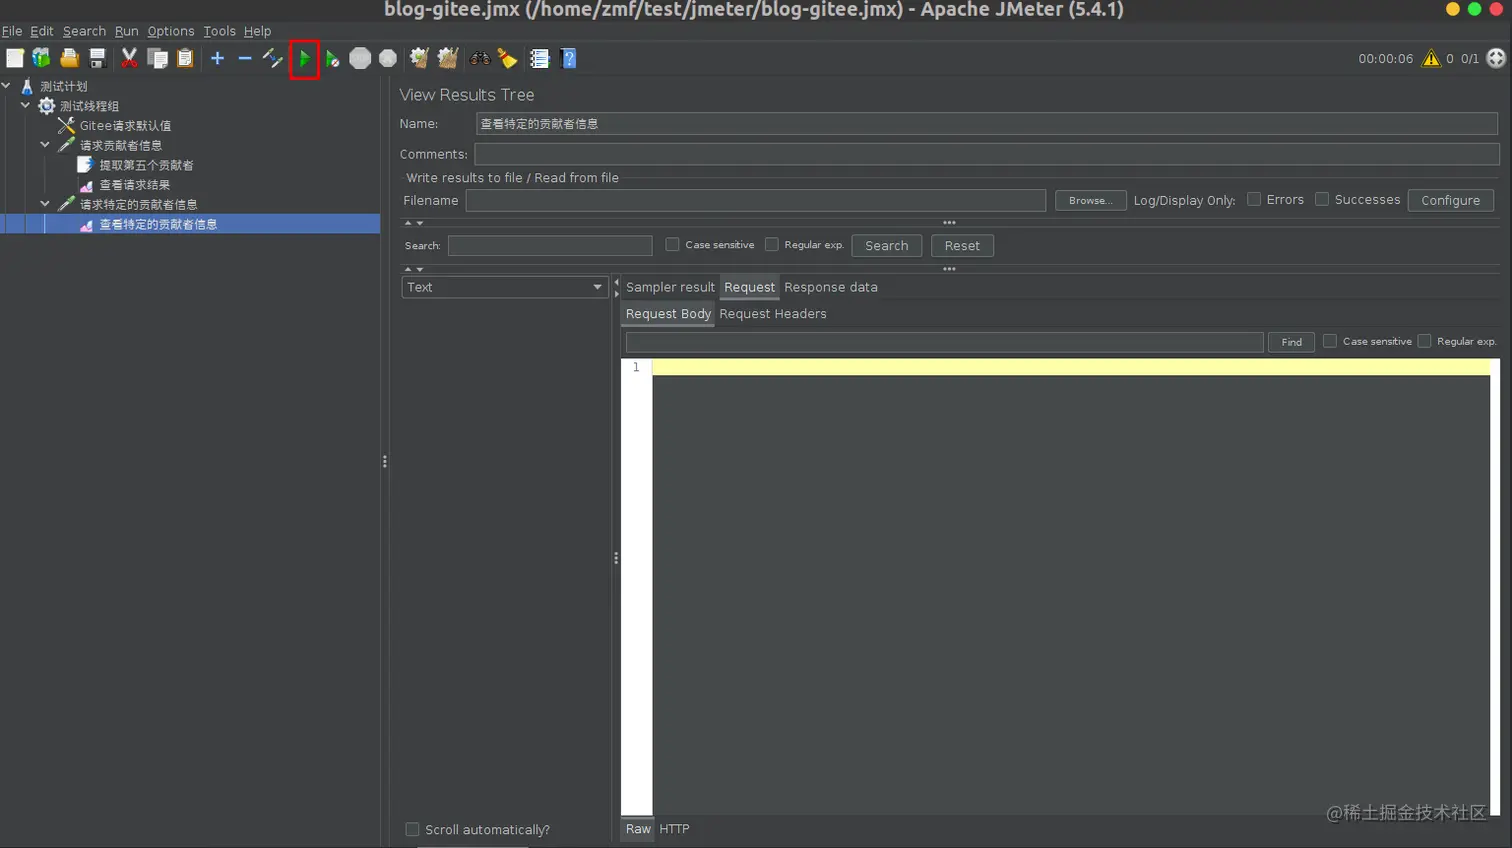Collapse the 请求特定的贡献者信息 sampler node
This screenshot has height=848, width=1512.
point(45,204)
